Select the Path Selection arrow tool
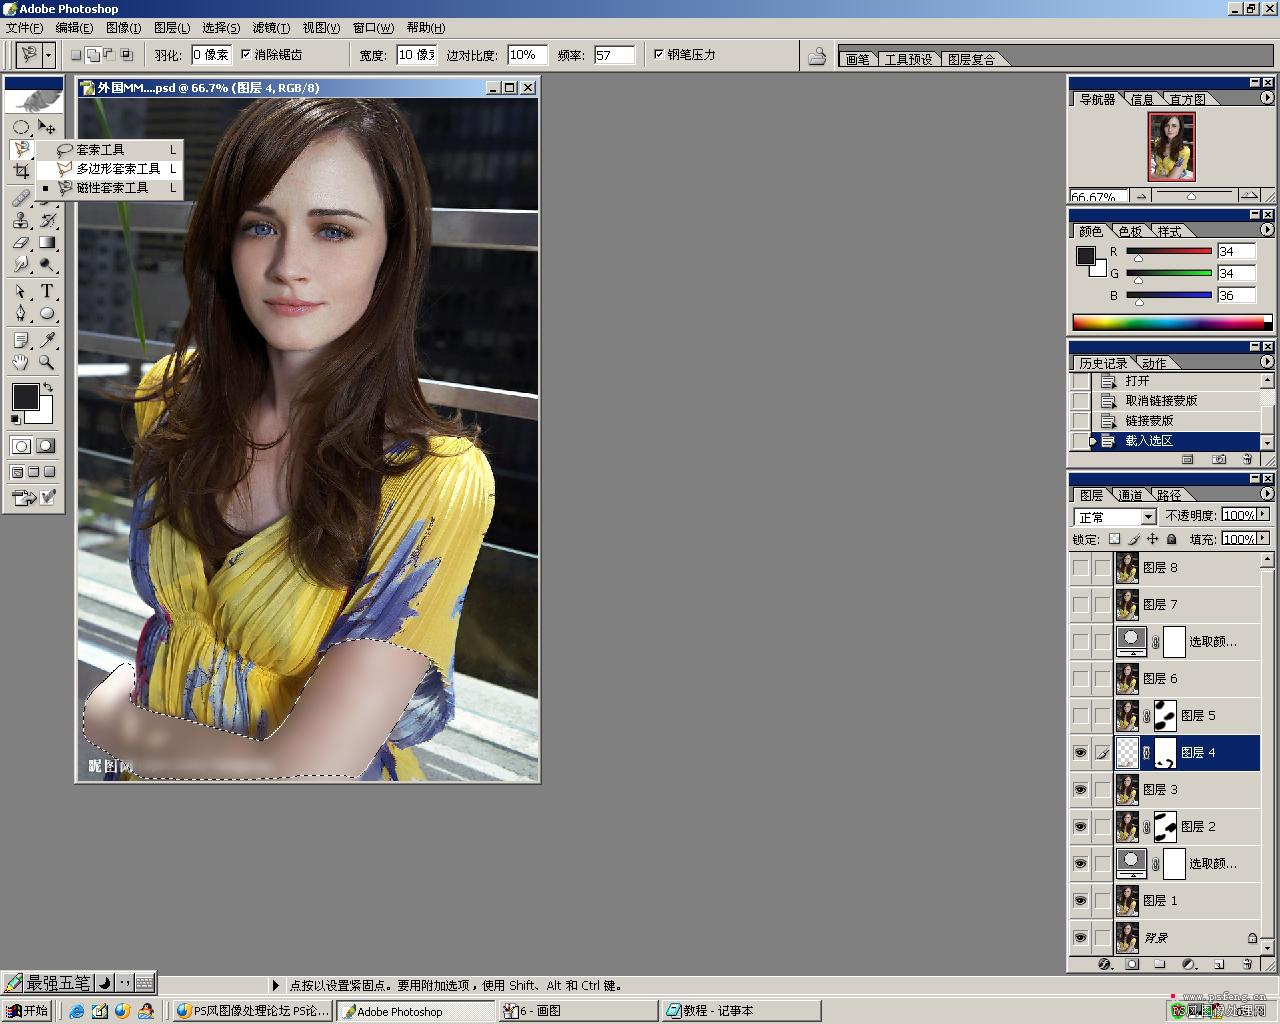Viewport: 1280px width, 1024px height. [x=21, y=291]
